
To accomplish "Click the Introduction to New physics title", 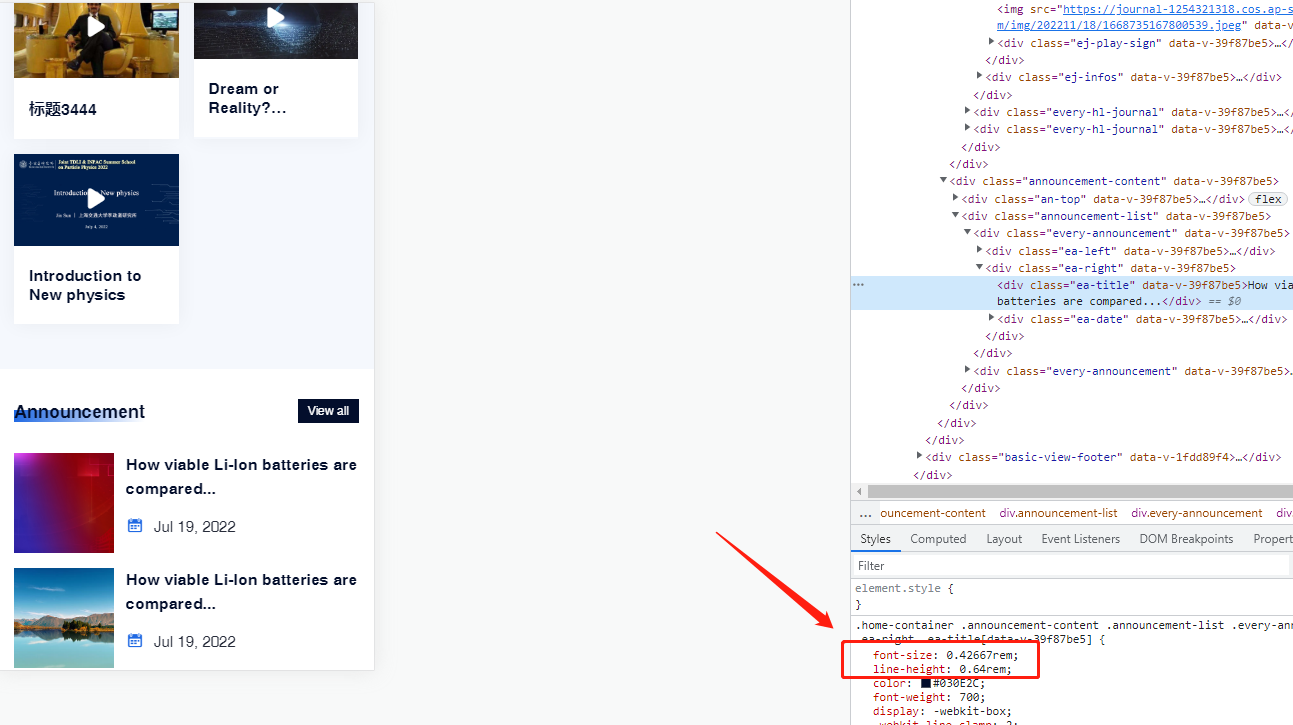I will click(85, 285).
